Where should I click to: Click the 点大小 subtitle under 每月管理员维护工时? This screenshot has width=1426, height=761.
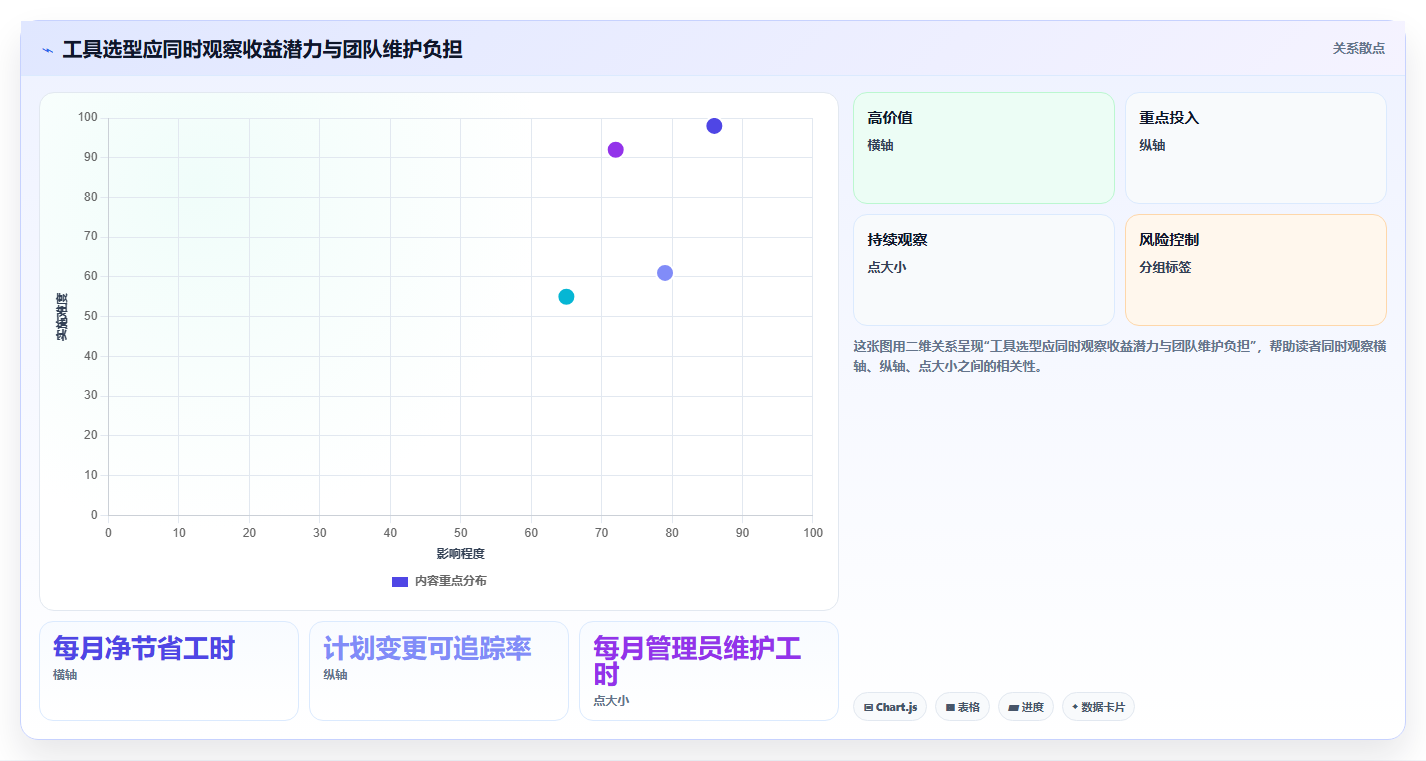pyautogui.click(x=611, y=701)
